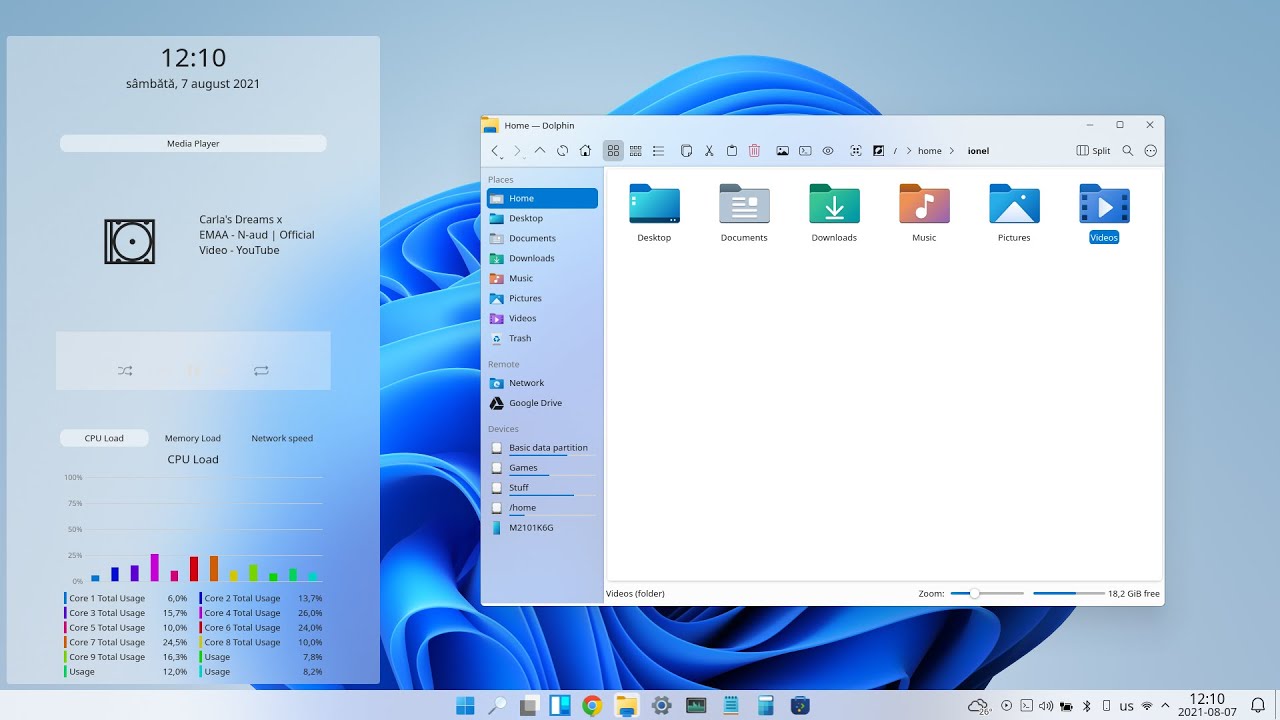Open the us keyboard layout switcher

point(1127,706)
